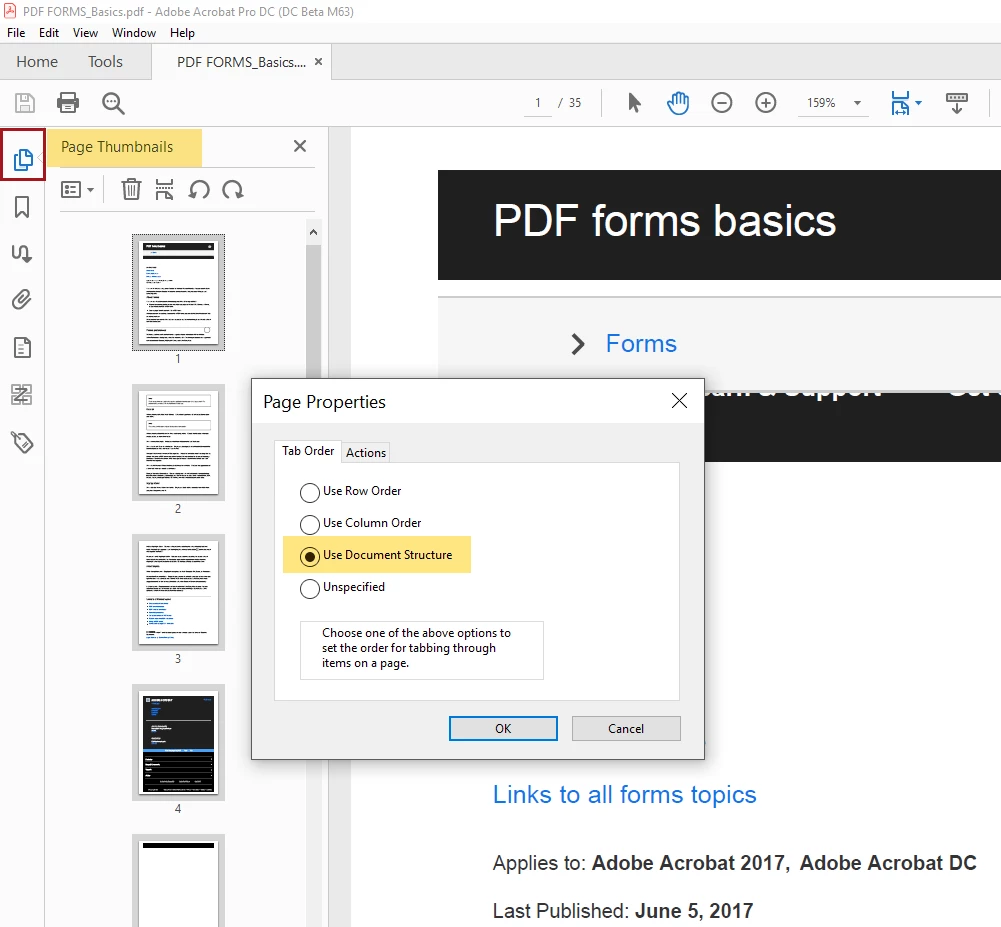Click the Fit Width page display icon
This screenshot has width=1001, height=927.
(x=900, y=103)
